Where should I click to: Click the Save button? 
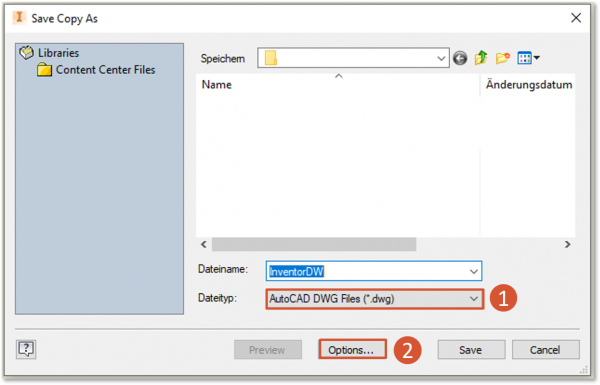tap(471, 349)
